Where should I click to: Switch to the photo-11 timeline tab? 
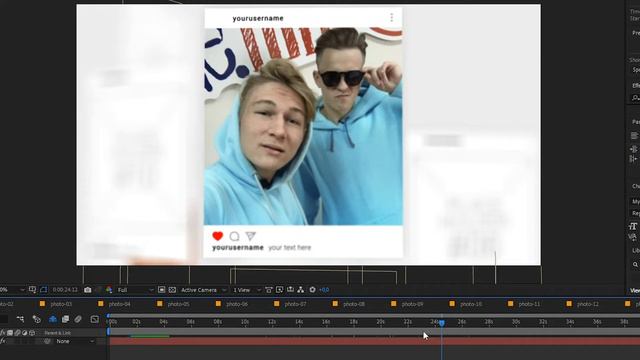click(x=529, y=304)
